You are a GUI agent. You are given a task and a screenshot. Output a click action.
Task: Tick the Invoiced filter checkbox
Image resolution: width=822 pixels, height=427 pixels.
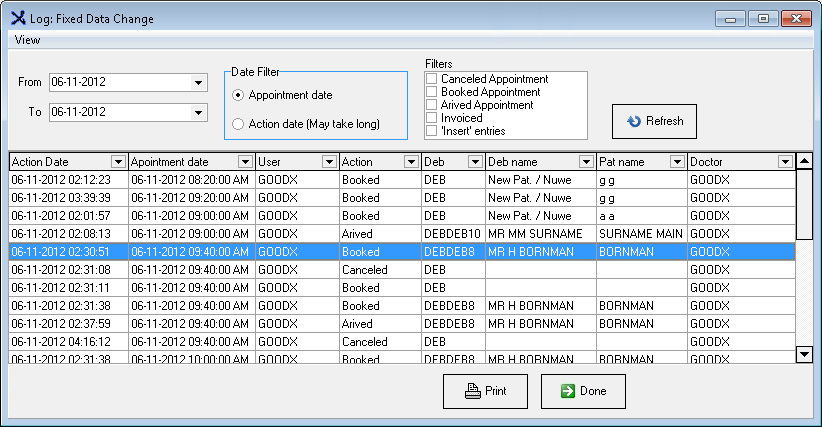pos(431,118)
